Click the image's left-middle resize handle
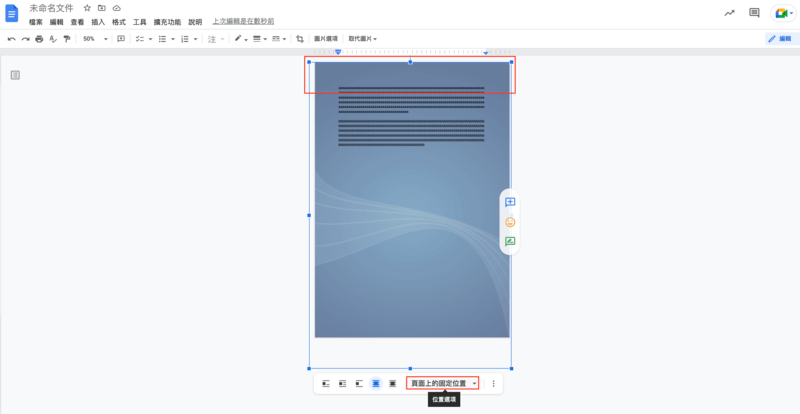 [x=309, y=215]
